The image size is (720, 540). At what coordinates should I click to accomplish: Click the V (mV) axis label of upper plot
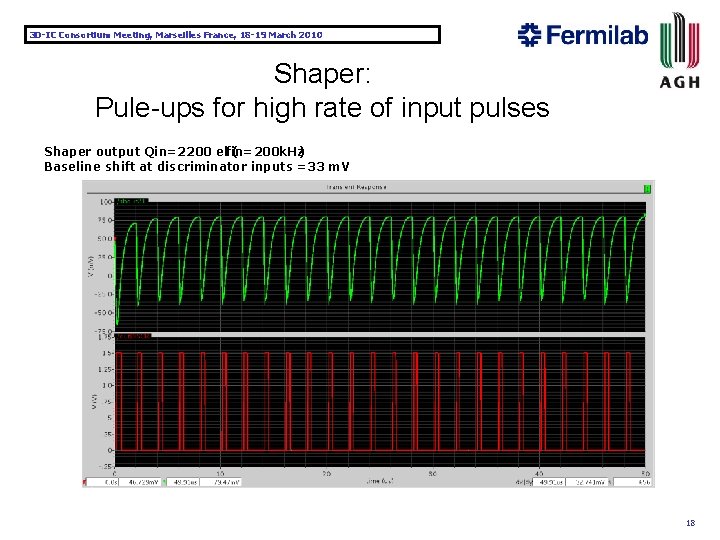(91, 266)
